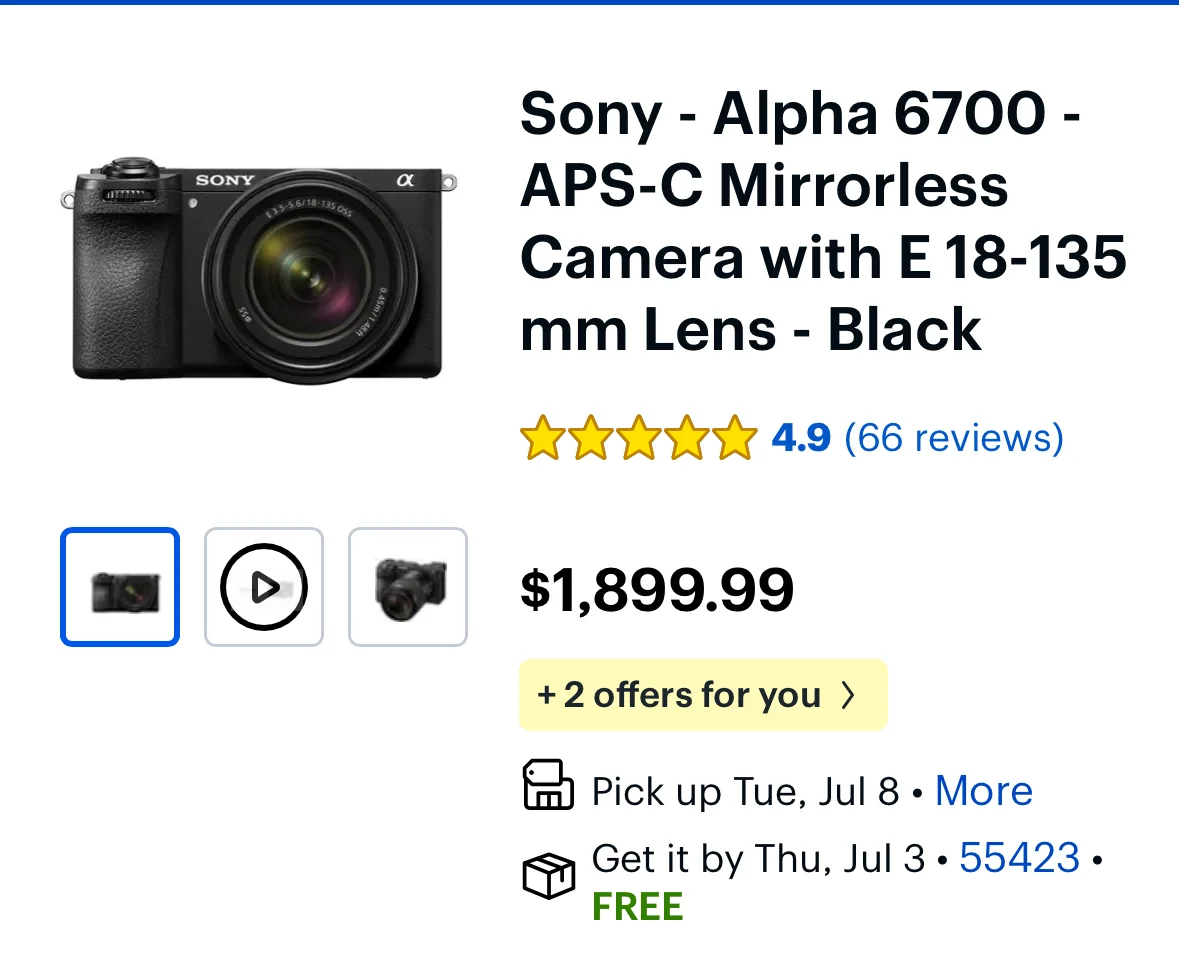
Task: Expand offers using the chevron arrow
Action: click(x=848, y=695)
